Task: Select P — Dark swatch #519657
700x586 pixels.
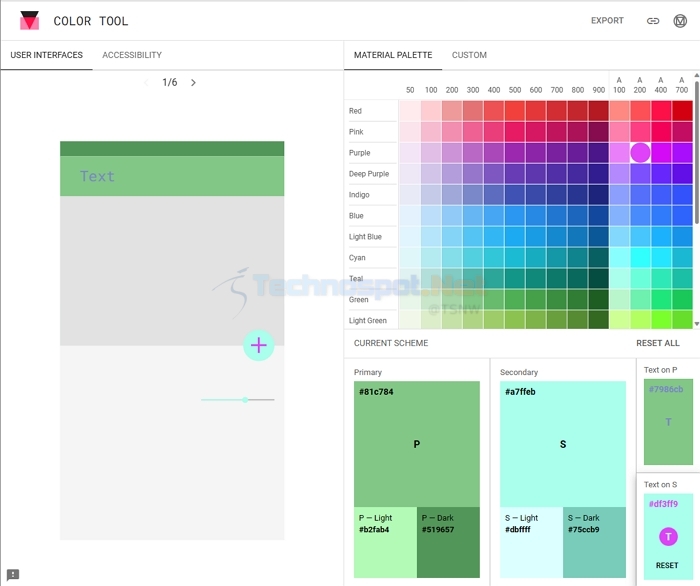Action: (x=448, y=542)
